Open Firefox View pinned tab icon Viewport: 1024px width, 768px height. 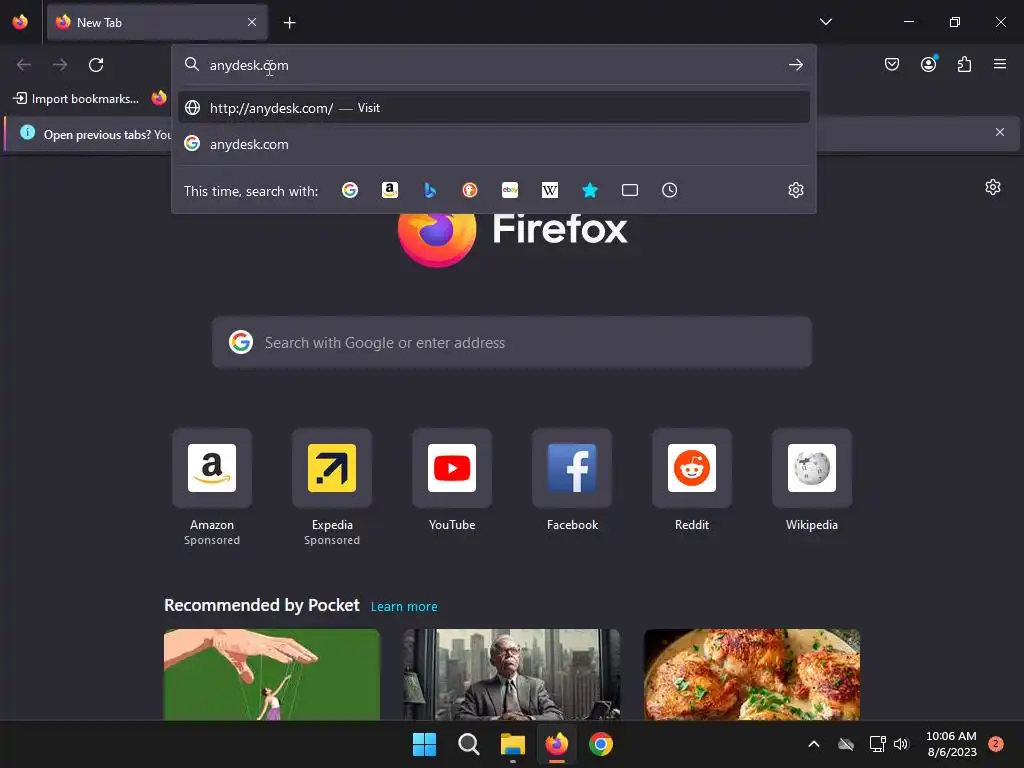[20, 22]
